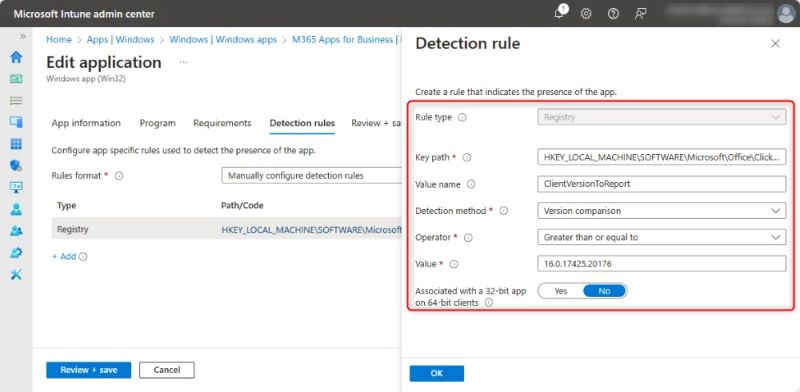Set 32-bit app toggle to Yes

(561, 291)
